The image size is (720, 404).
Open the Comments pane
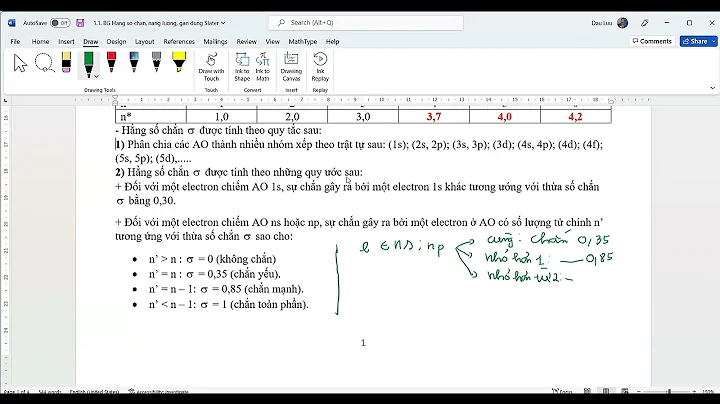[x=652, y=41]
